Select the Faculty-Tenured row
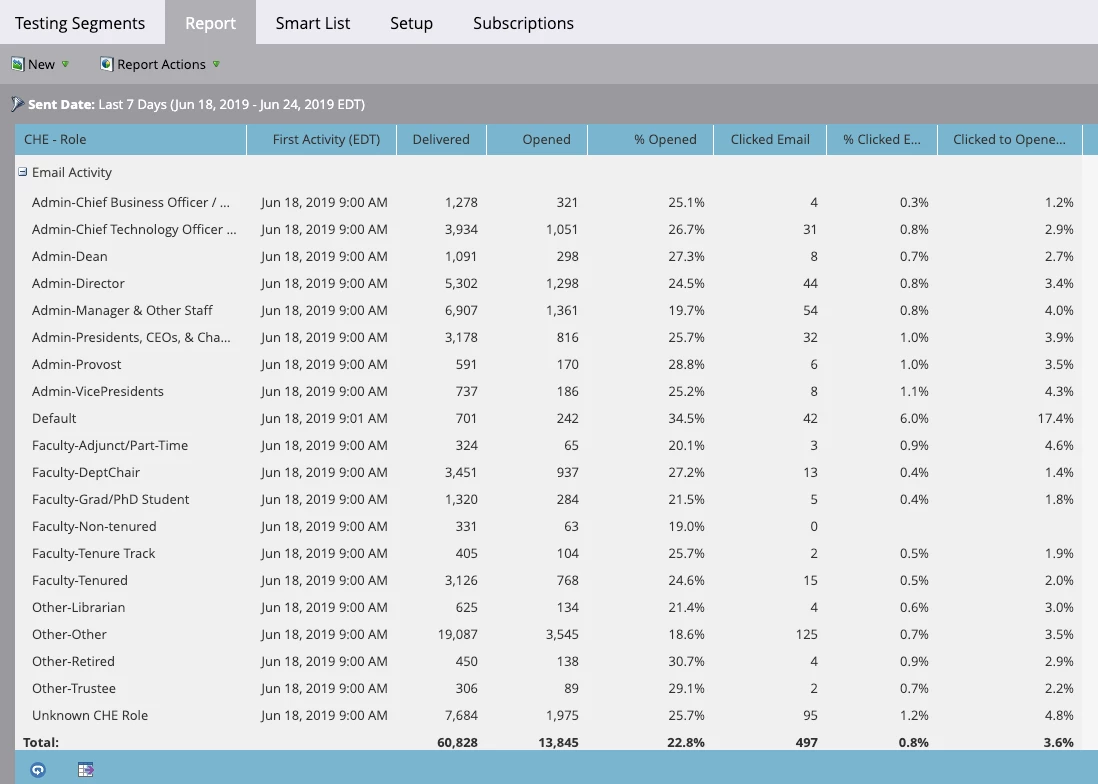Viewport: 1098px width, 784px height. [549, 580]
